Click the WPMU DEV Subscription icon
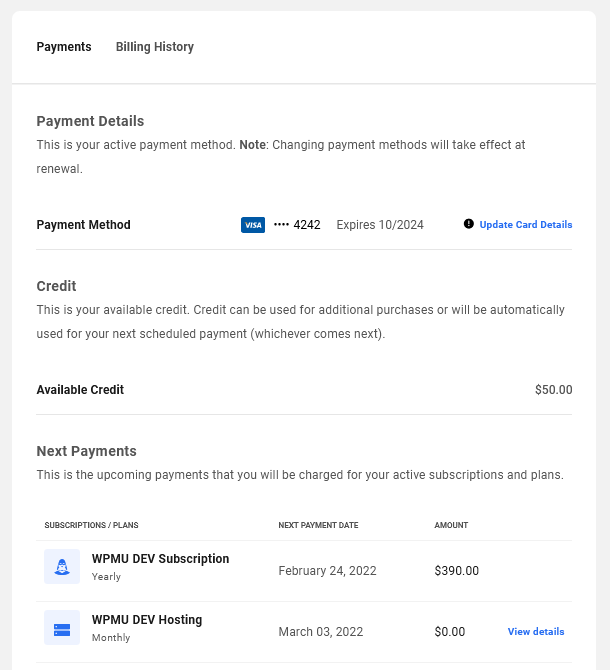This screenshot has width=610, height=670. 62,567
